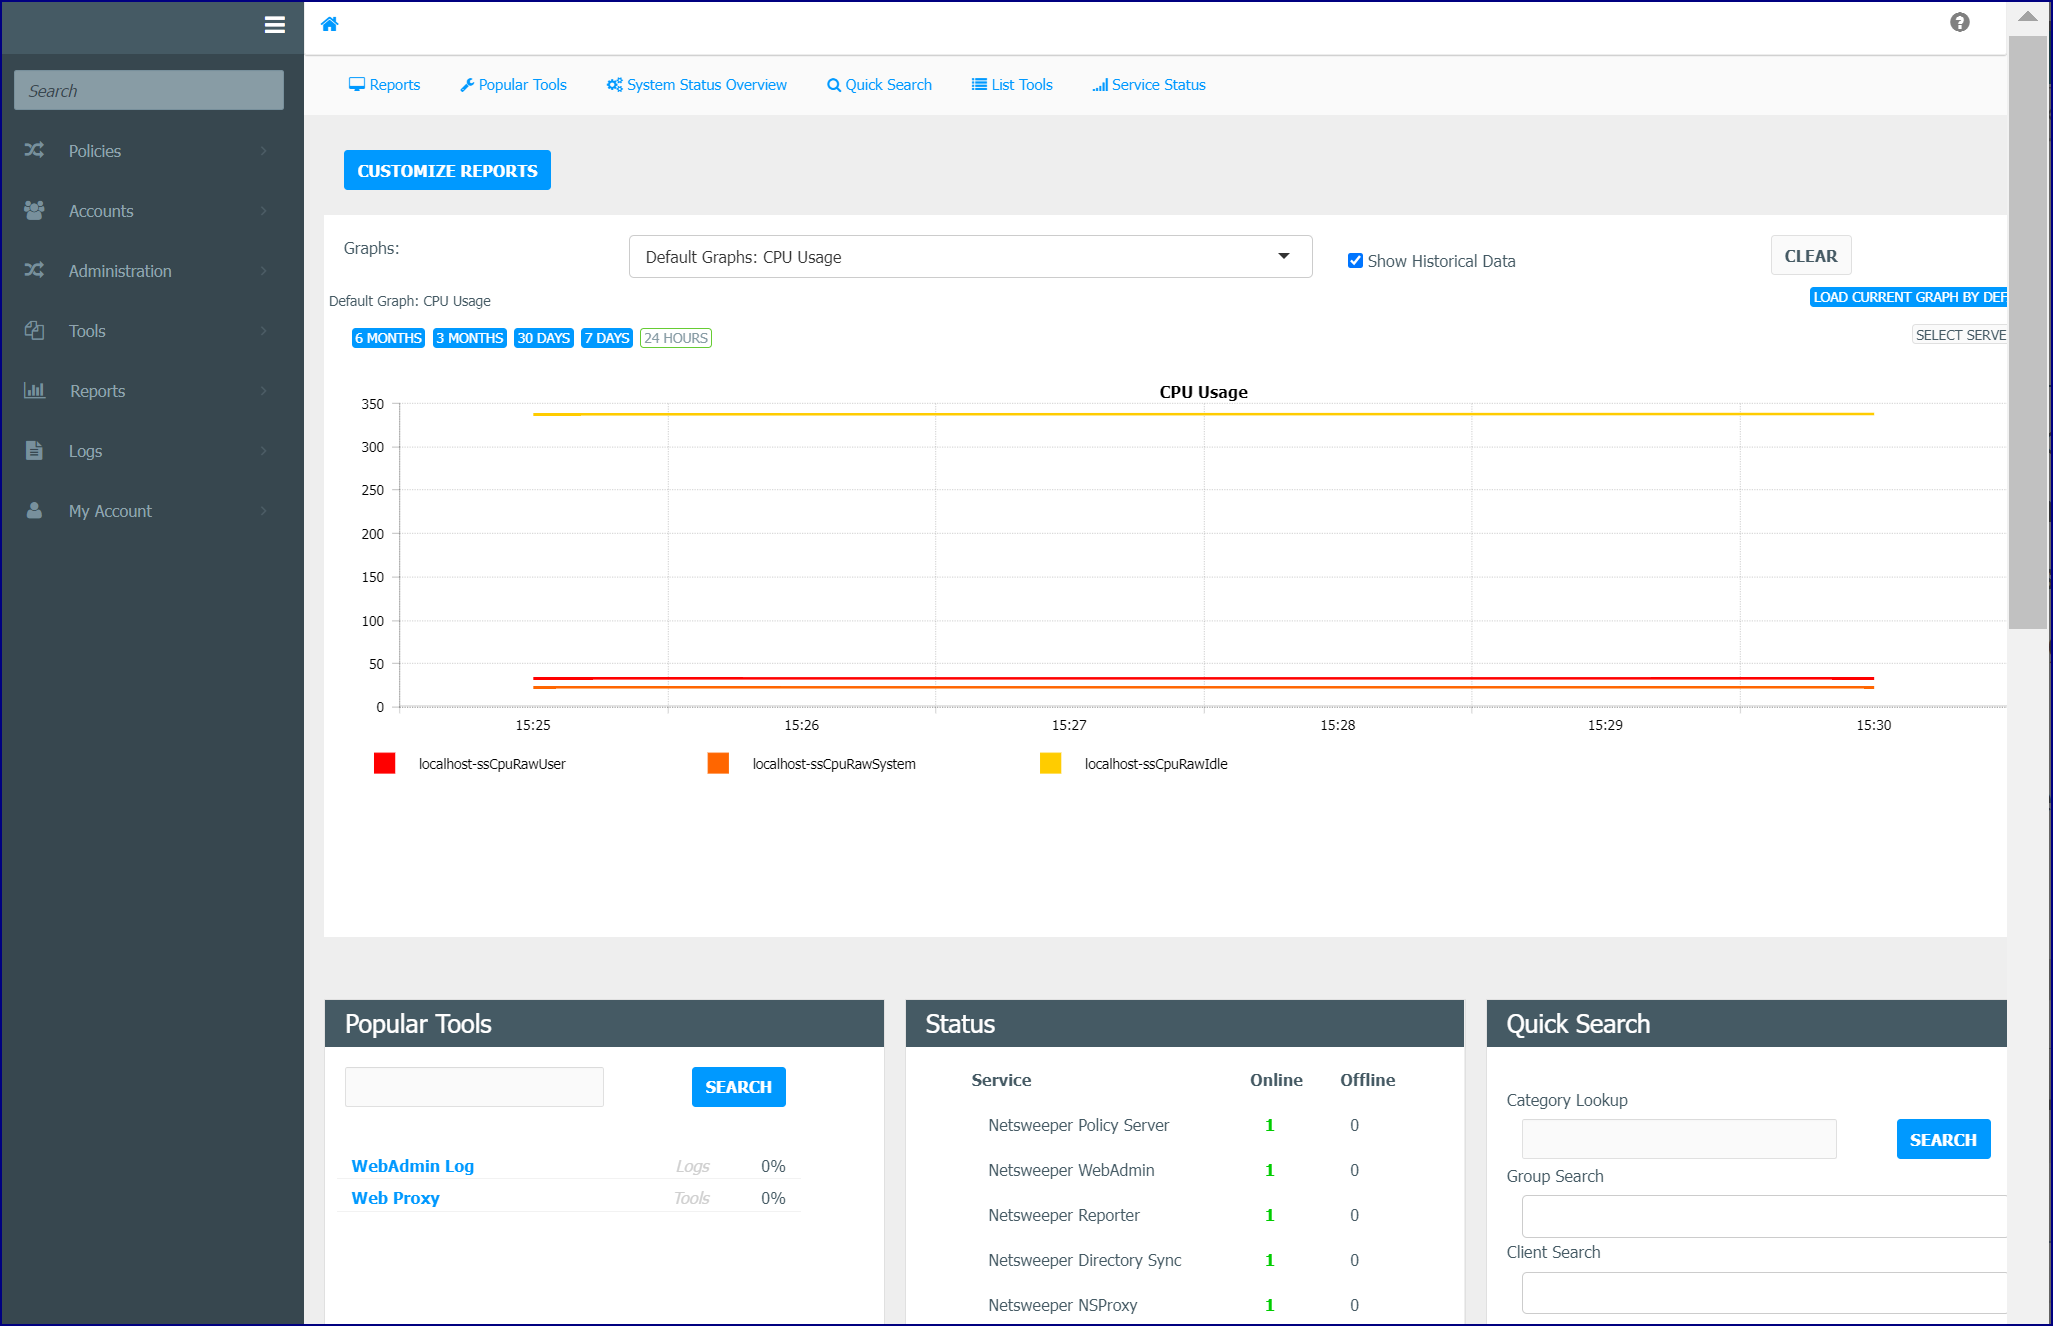The width and height of the screenshot is (2053, 1326).
Task: Open the System Status Overview tab
Action: [x=697, y=85]
